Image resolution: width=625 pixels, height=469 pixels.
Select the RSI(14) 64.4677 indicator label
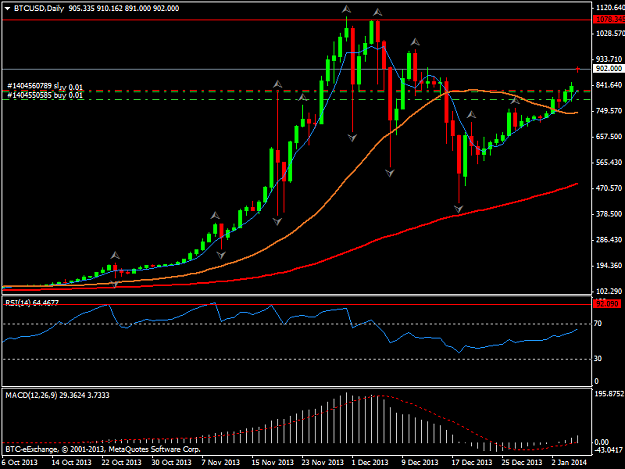tap(32, 303)
